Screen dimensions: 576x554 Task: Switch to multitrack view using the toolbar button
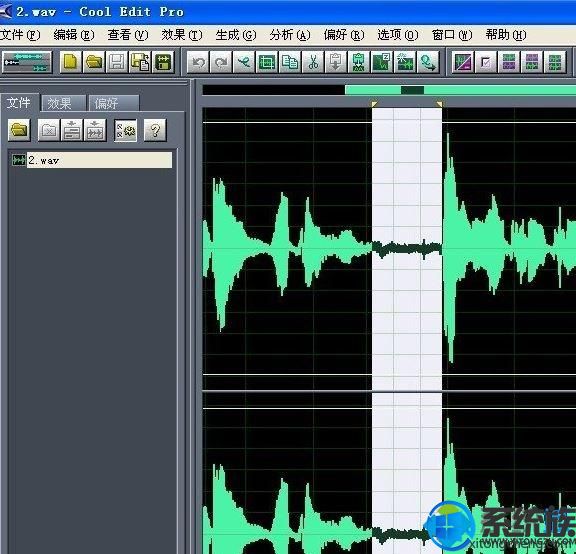(27, 62)
